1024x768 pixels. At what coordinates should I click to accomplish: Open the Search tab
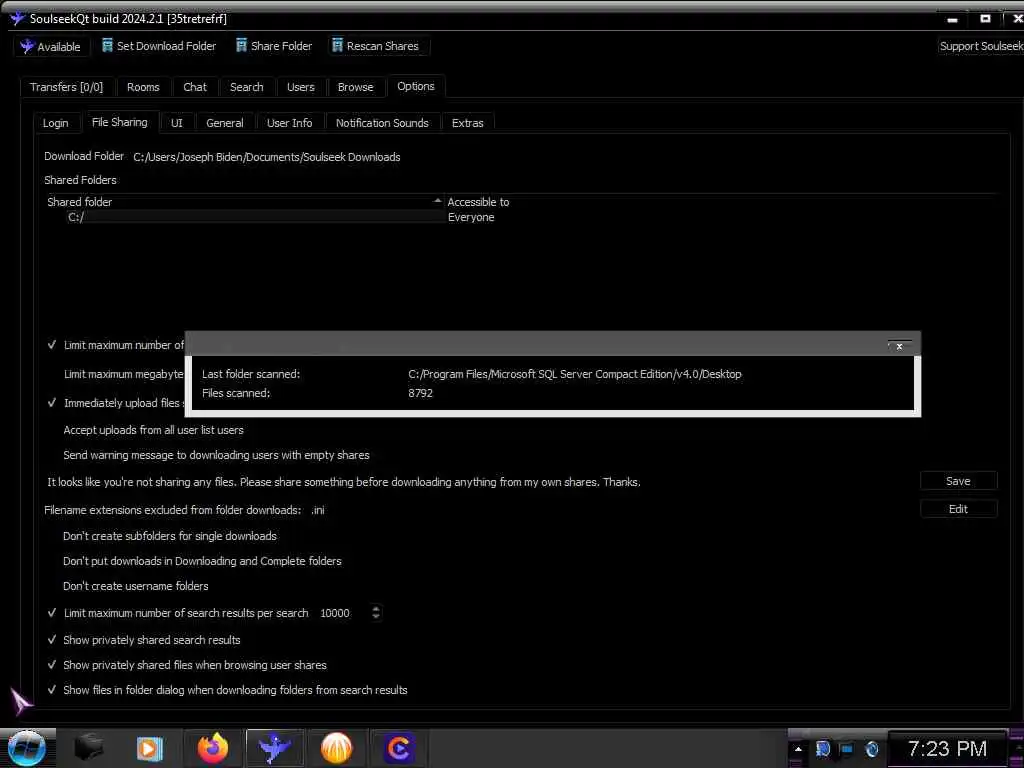pyautogui.click(x=246, y=87)
